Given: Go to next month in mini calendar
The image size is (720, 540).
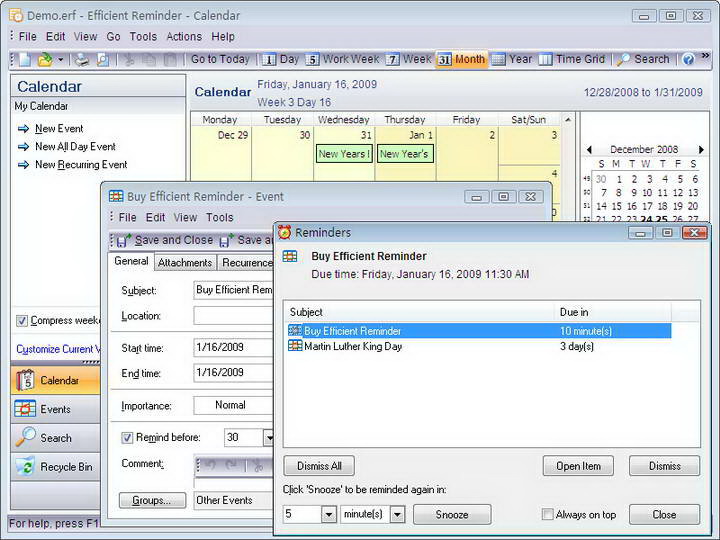Looking at the screenshot, I should coord(702,149).
